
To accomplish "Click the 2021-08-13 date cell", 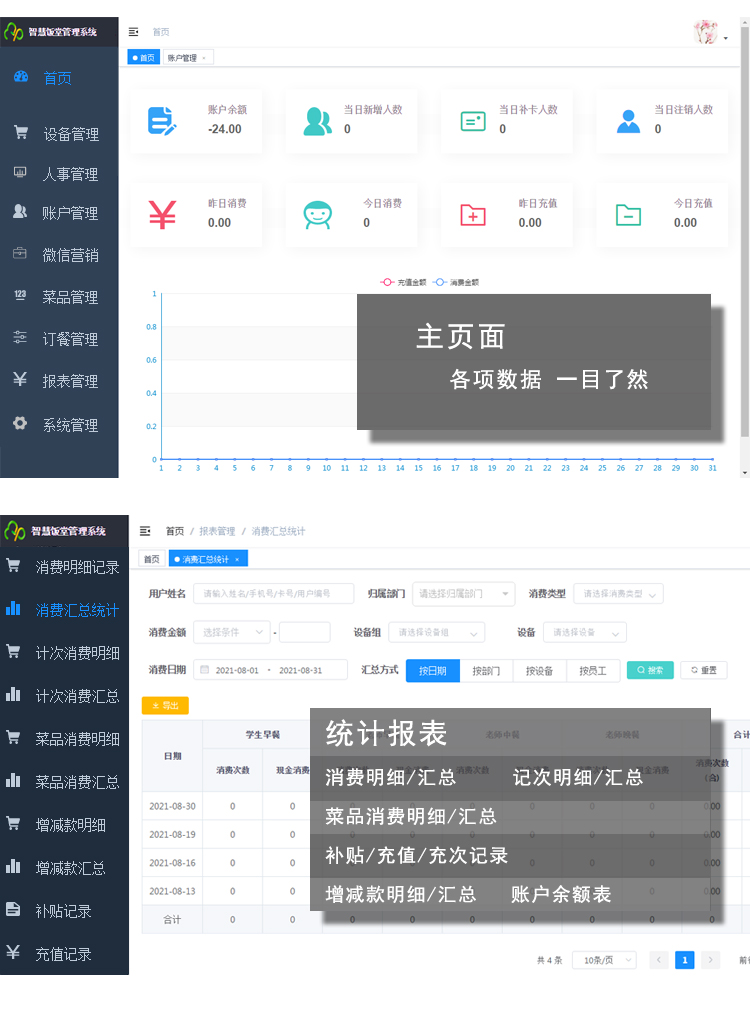I will point(172,891).
